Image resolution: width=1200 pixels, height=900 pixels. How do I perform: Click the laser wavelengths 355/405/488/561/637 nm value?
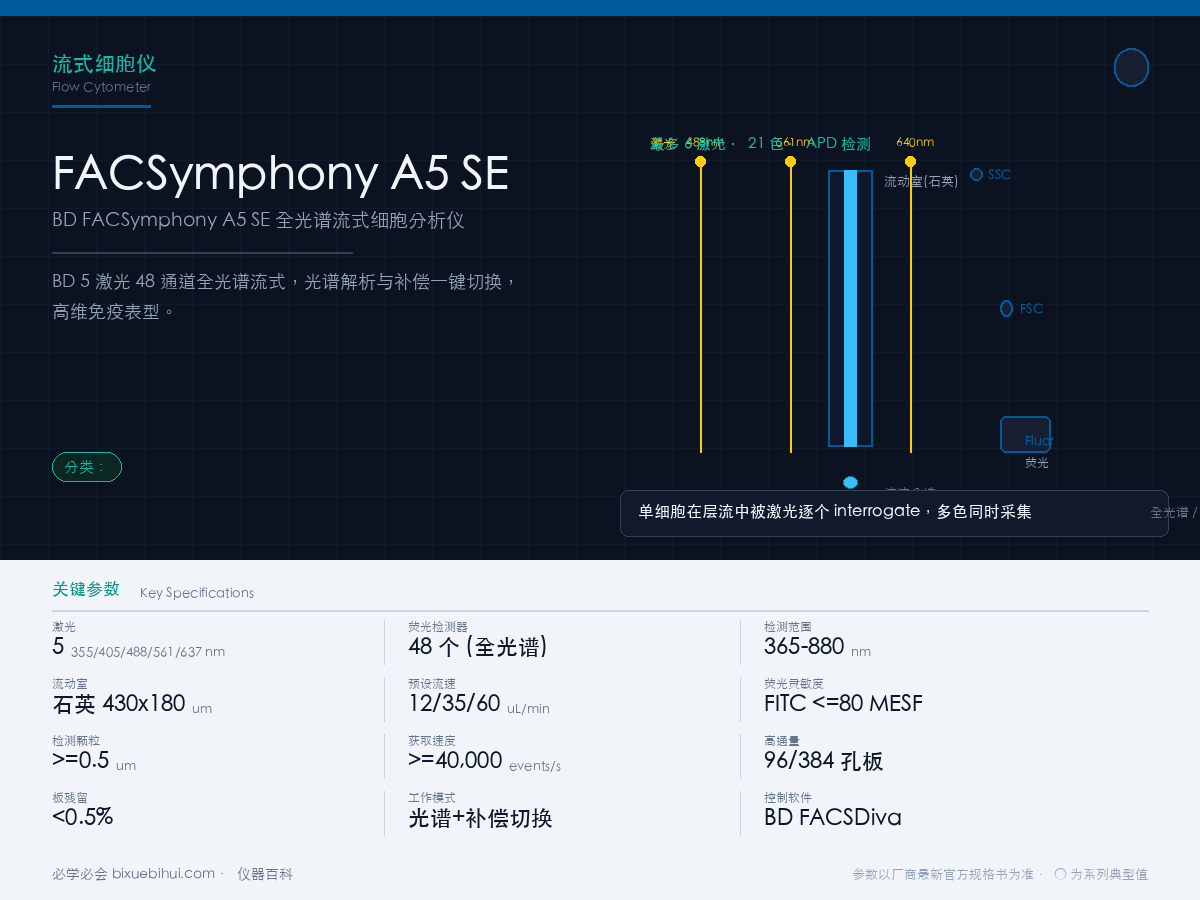point(148,652)
